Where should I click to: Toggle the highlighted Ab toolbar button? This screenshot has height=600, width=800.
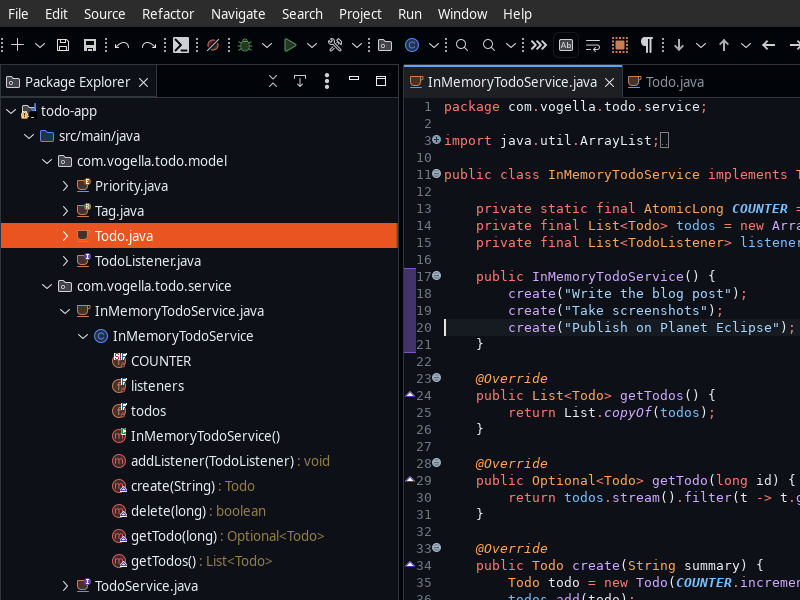(x=566, y=45)
